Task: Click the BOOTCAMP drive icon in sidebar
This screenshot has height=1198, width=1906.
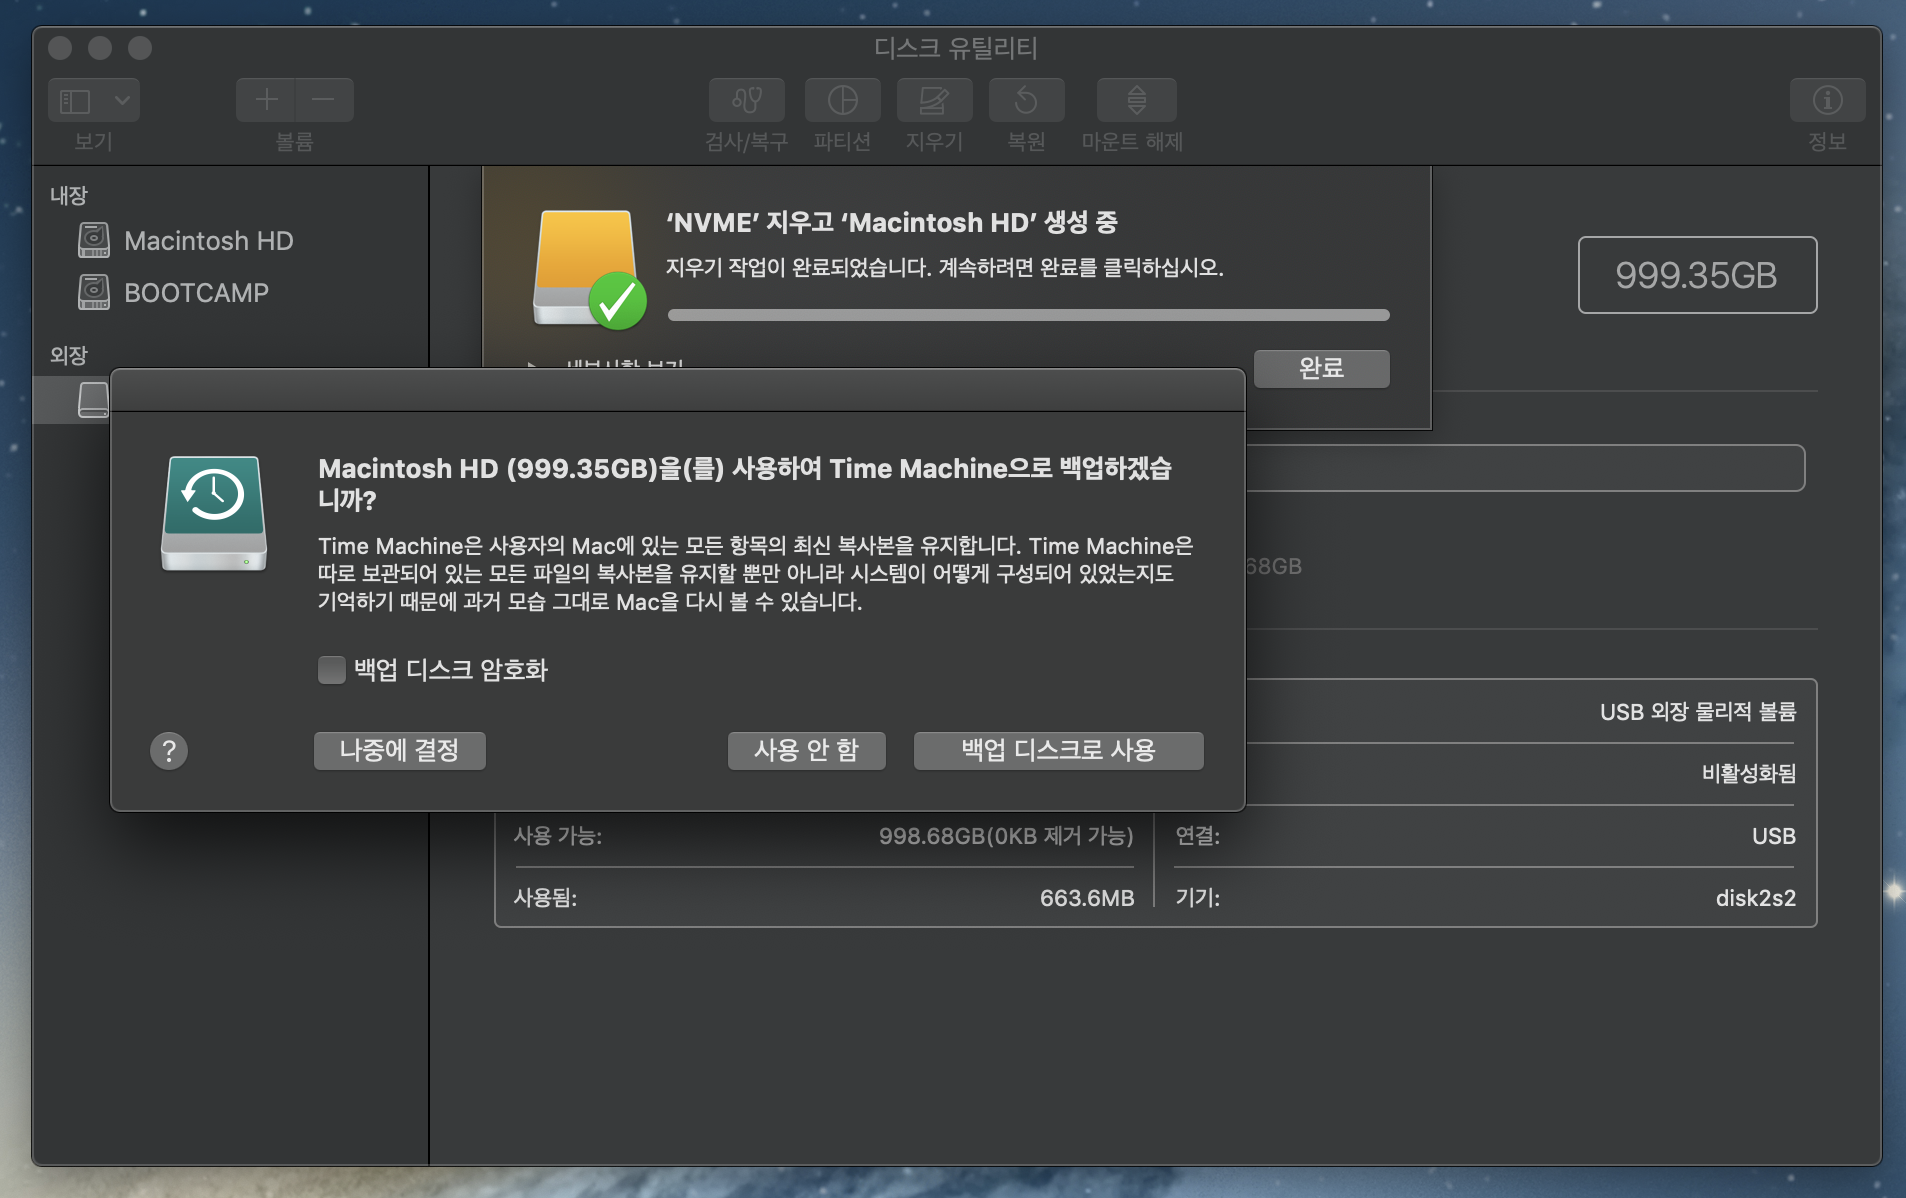Action: pos(93,292)
